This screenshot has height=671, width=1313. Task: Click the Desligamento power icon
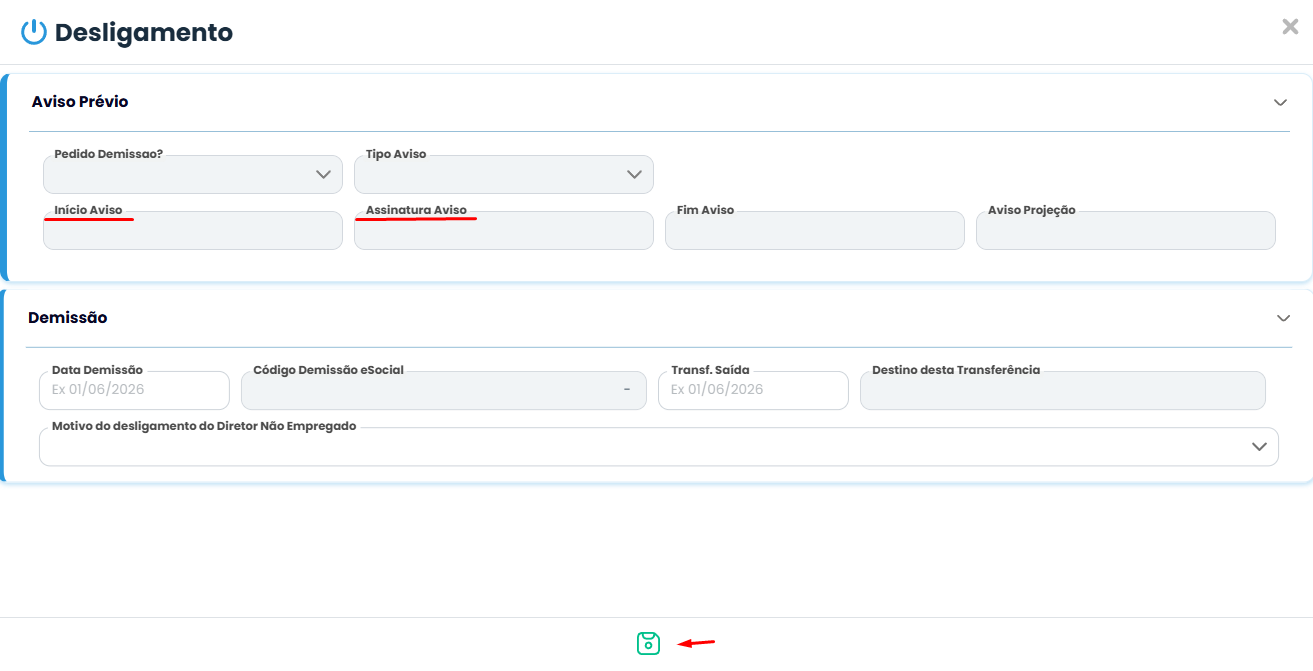click(x=34, y=32)
